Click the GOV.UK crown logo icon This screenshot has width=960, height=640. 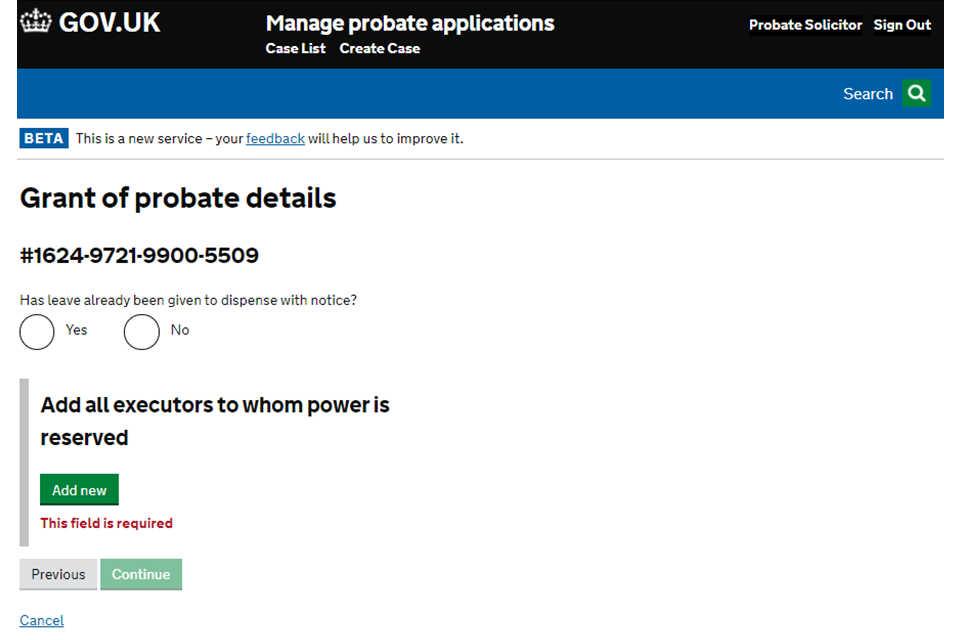pyautogui.click(x=36, y=22)
